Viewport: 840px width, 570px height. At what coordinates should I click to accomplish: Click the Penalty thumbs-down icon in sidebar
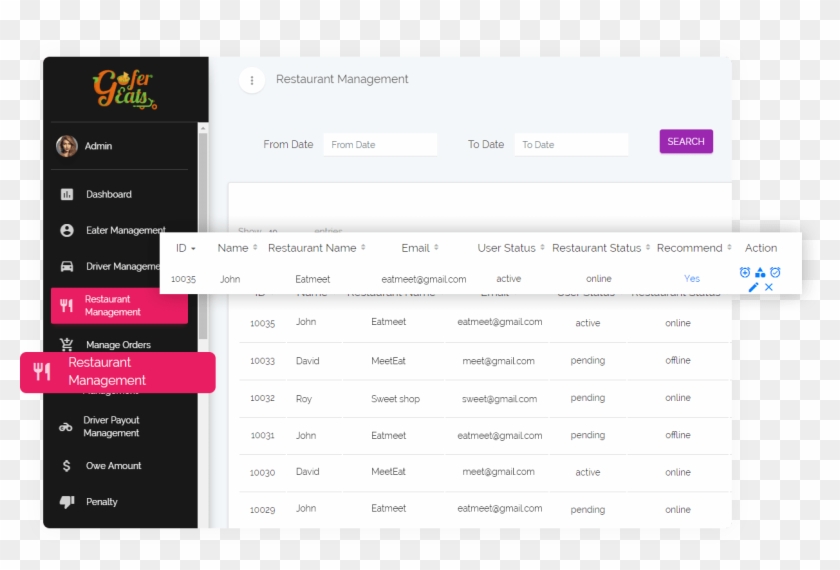click(67, 502)
